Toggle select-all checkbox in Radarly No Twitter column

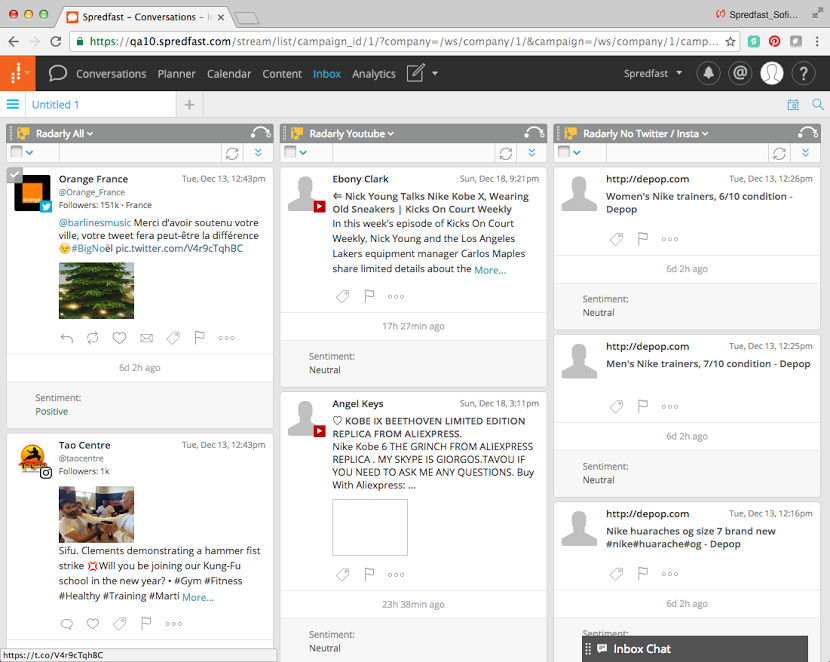(x=563, y=152)
